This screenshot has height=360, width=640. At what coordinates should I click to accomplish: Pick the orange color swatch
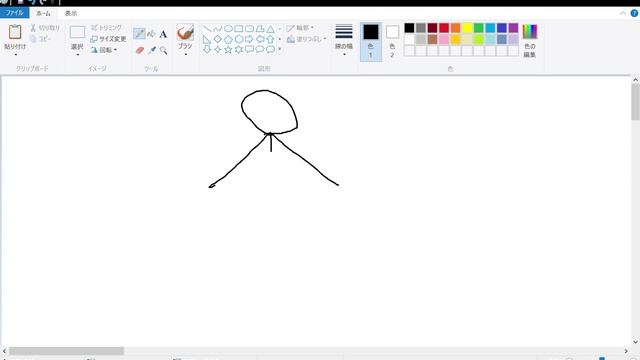[x=456, y=28]
